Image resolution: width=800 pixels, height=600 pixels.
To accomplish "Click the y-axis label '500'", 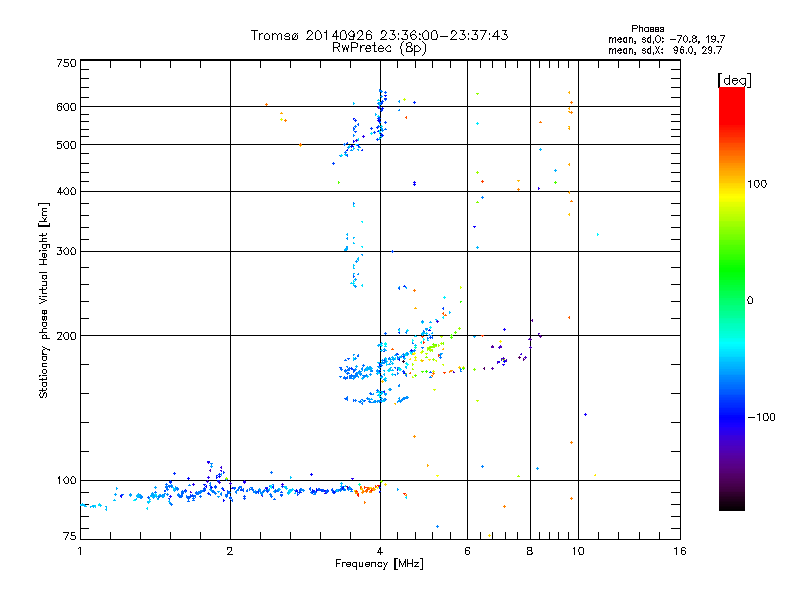I will [x=66, y=145].
